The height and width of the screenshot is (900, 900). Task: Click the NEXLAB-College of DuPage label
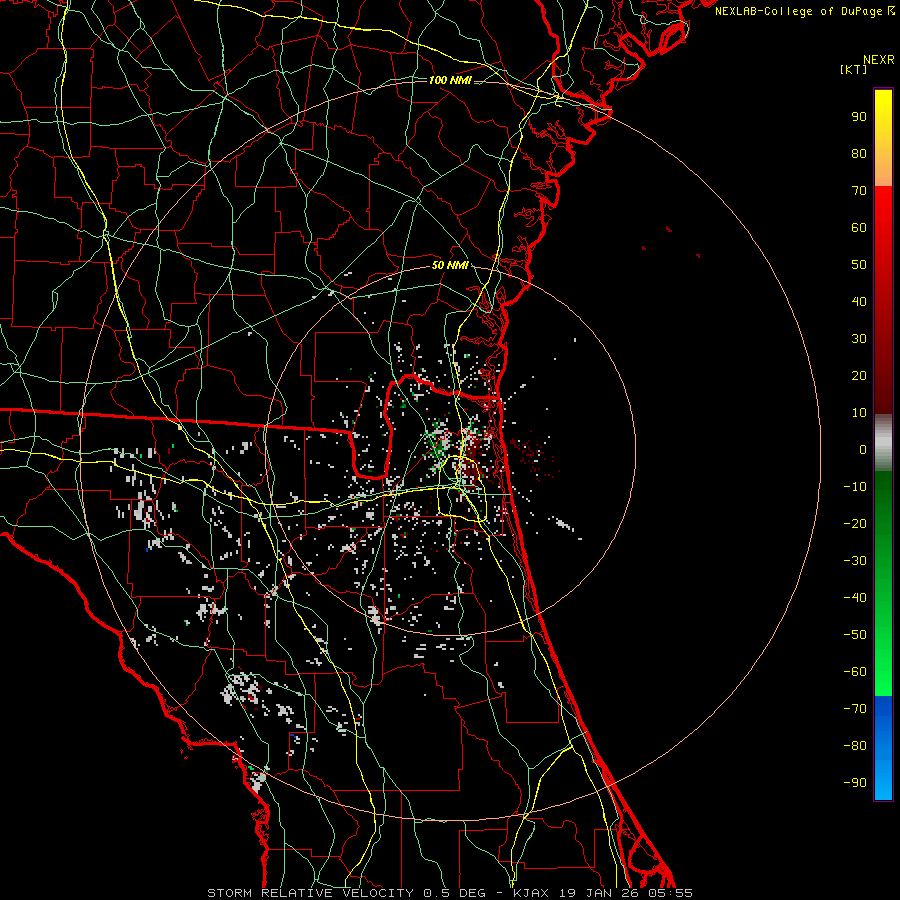point(805,11)
